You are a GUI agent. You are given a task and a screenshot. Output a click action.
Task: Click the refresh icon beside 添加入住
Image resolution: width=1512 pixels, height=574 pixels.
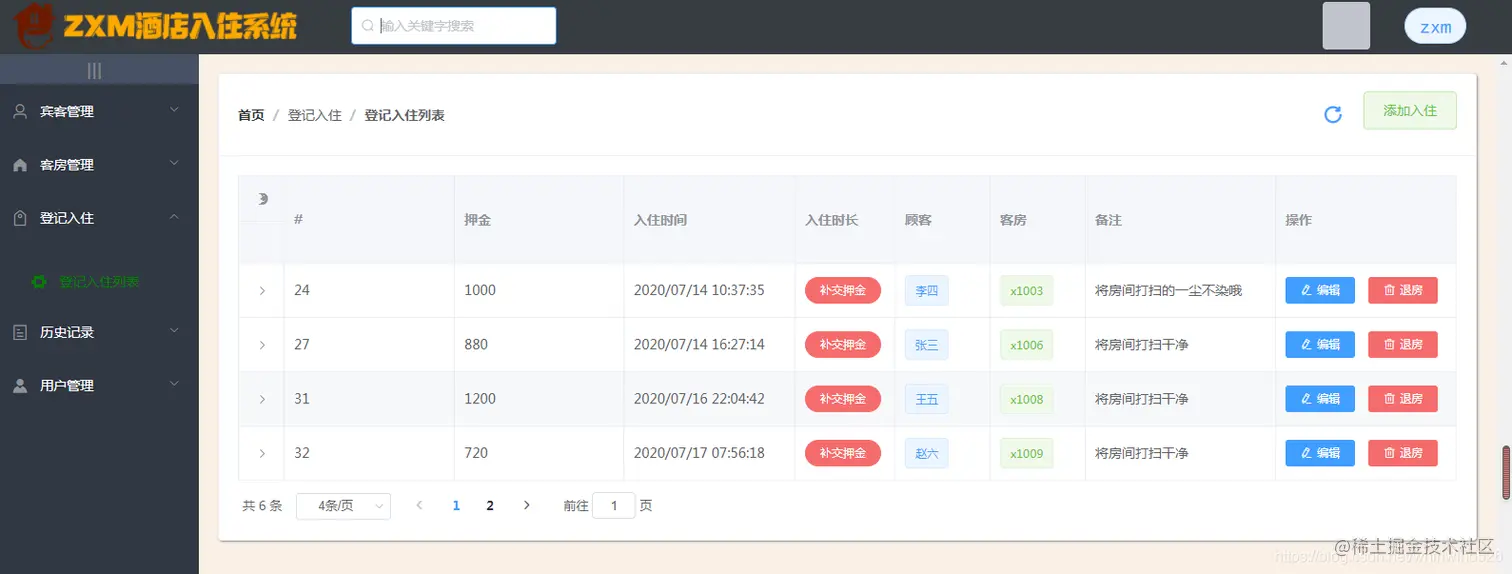coord(1332,115)
